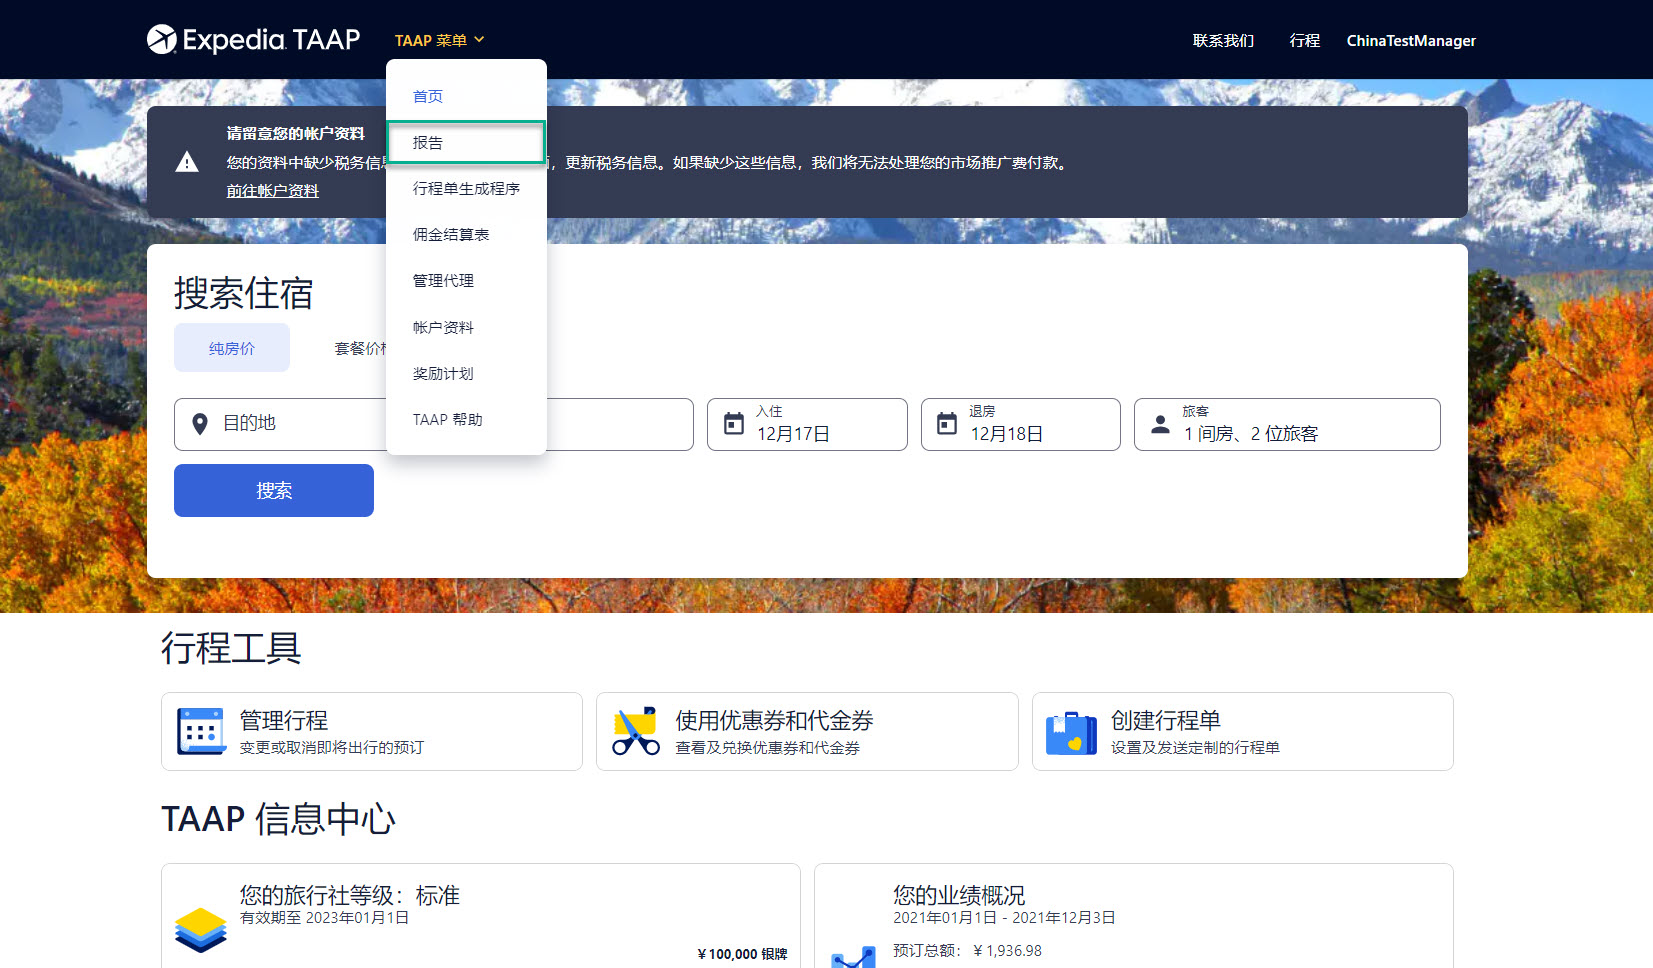Click the person icon in 旅客 field
Viewport: 1653px width, 968px height.
[x=1160, y=424]
